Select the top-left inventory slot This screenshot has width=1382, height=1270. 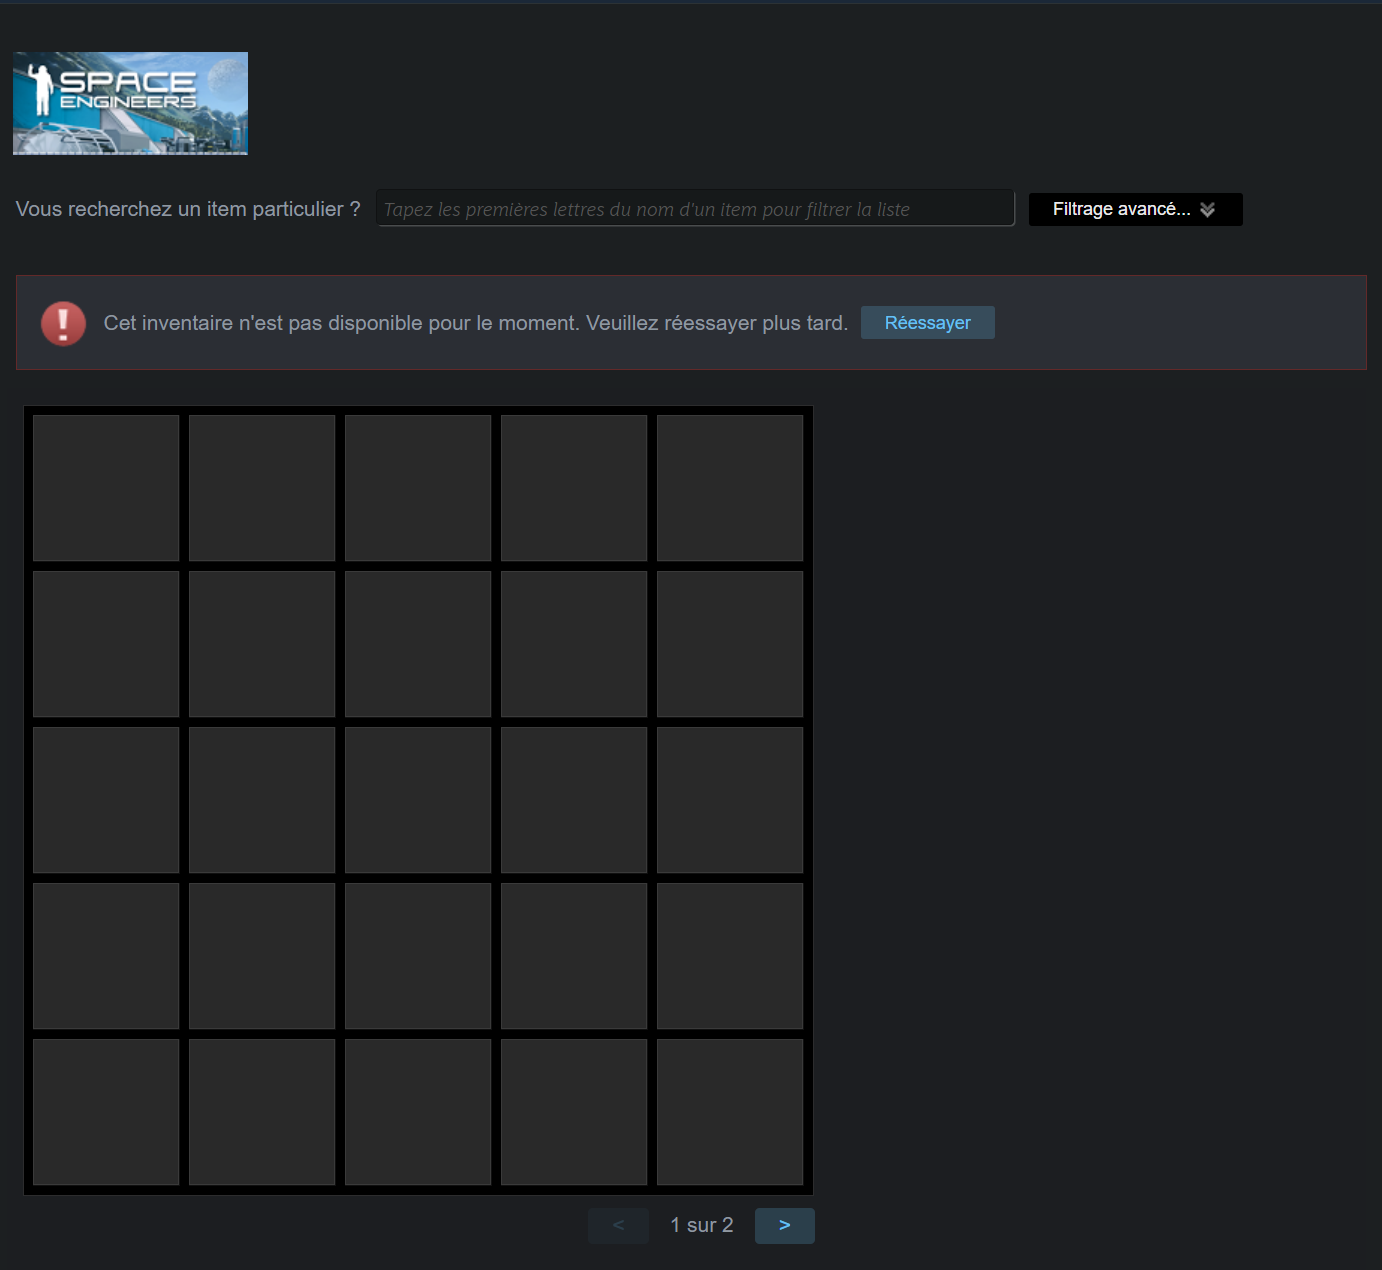106,488
